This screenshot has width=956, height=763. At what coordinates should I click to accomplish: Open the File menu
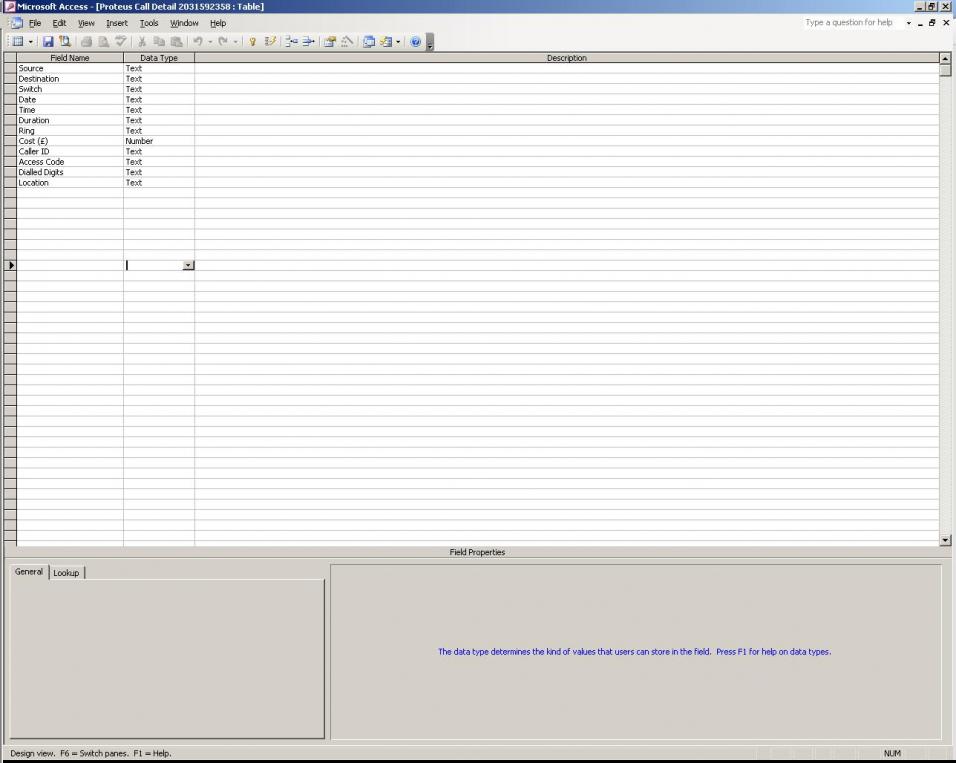tap(35, 23)
